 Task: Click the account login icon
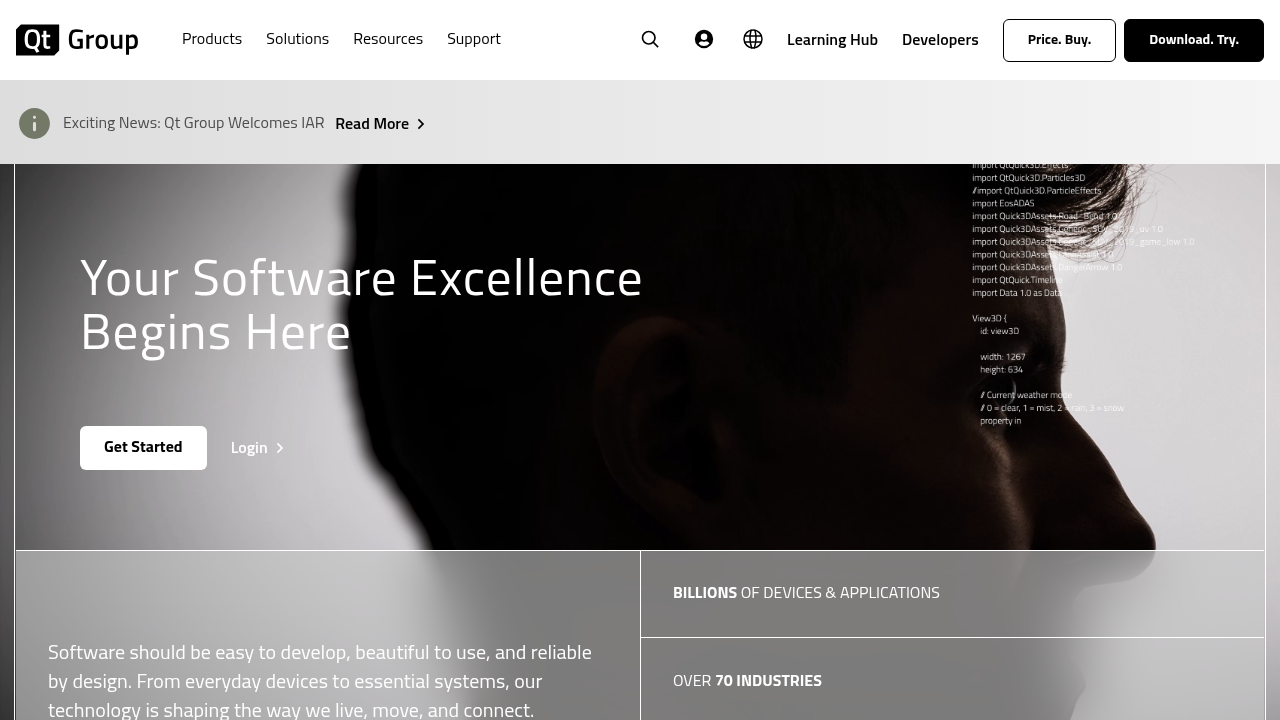704,39
